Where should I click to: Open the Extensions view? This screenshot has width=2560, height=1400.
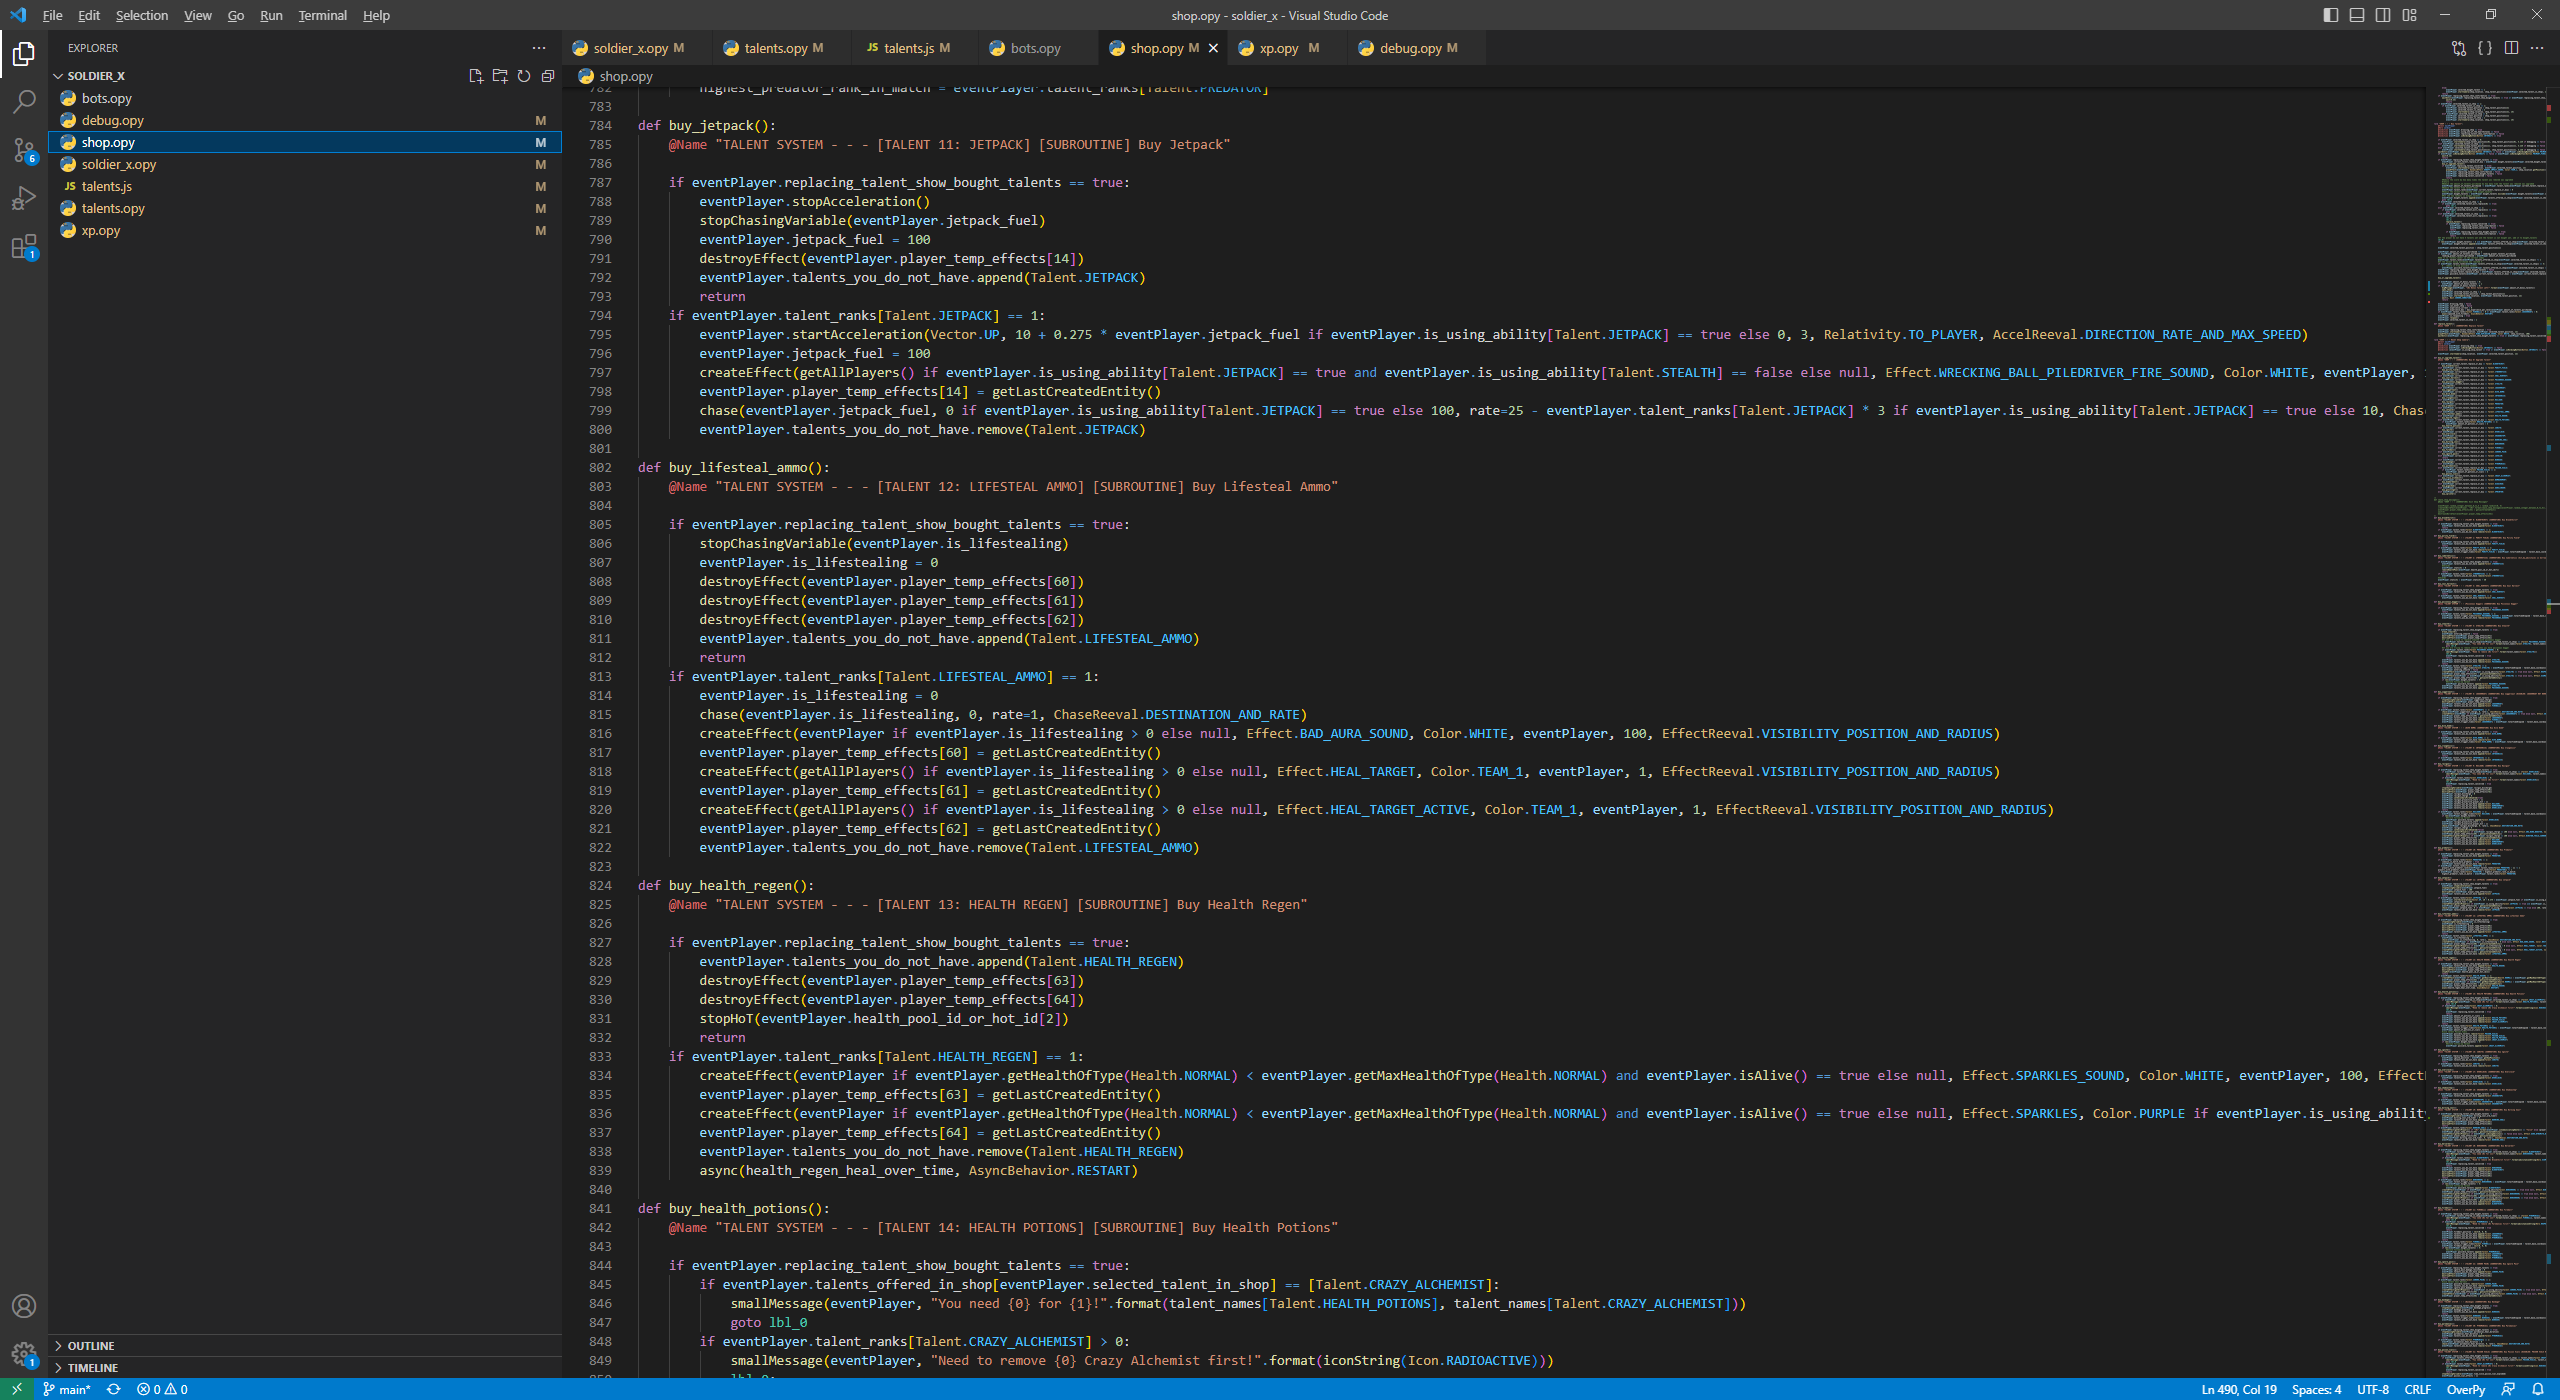click(x=24, y=247)
